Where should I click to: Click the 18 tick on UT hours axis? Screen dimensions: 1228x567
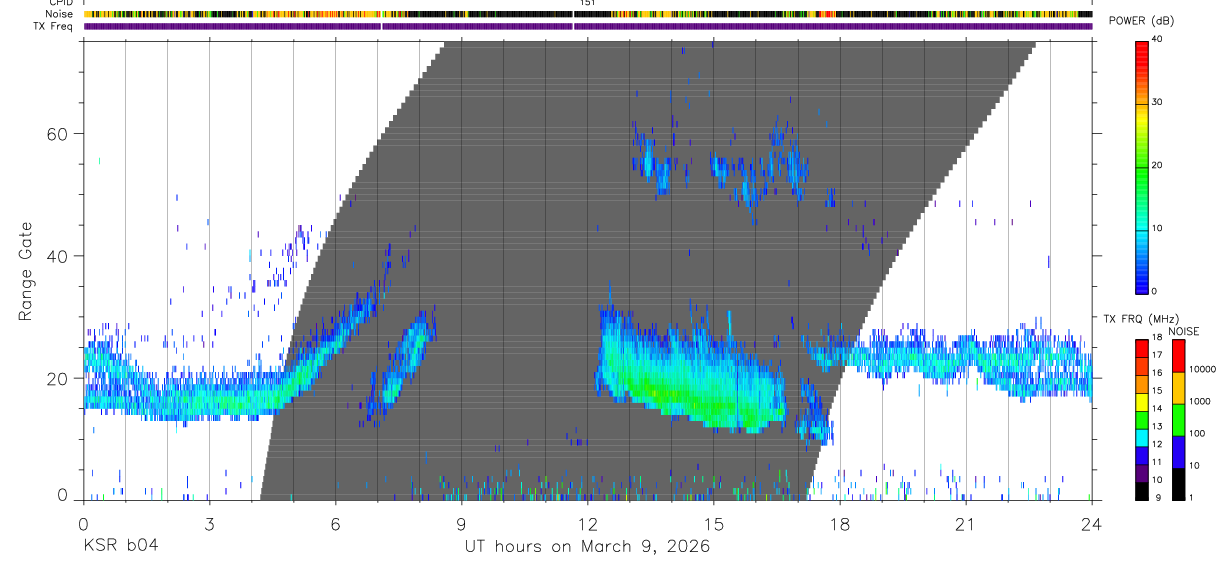coord(840,524)
